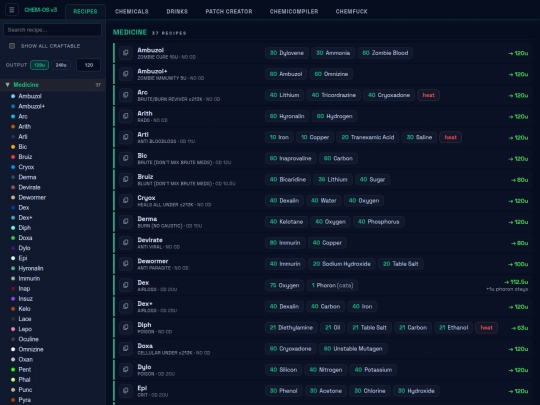Copy the Arc recipe via its icon
540x405 pixels.
click(x=126, y=95)
